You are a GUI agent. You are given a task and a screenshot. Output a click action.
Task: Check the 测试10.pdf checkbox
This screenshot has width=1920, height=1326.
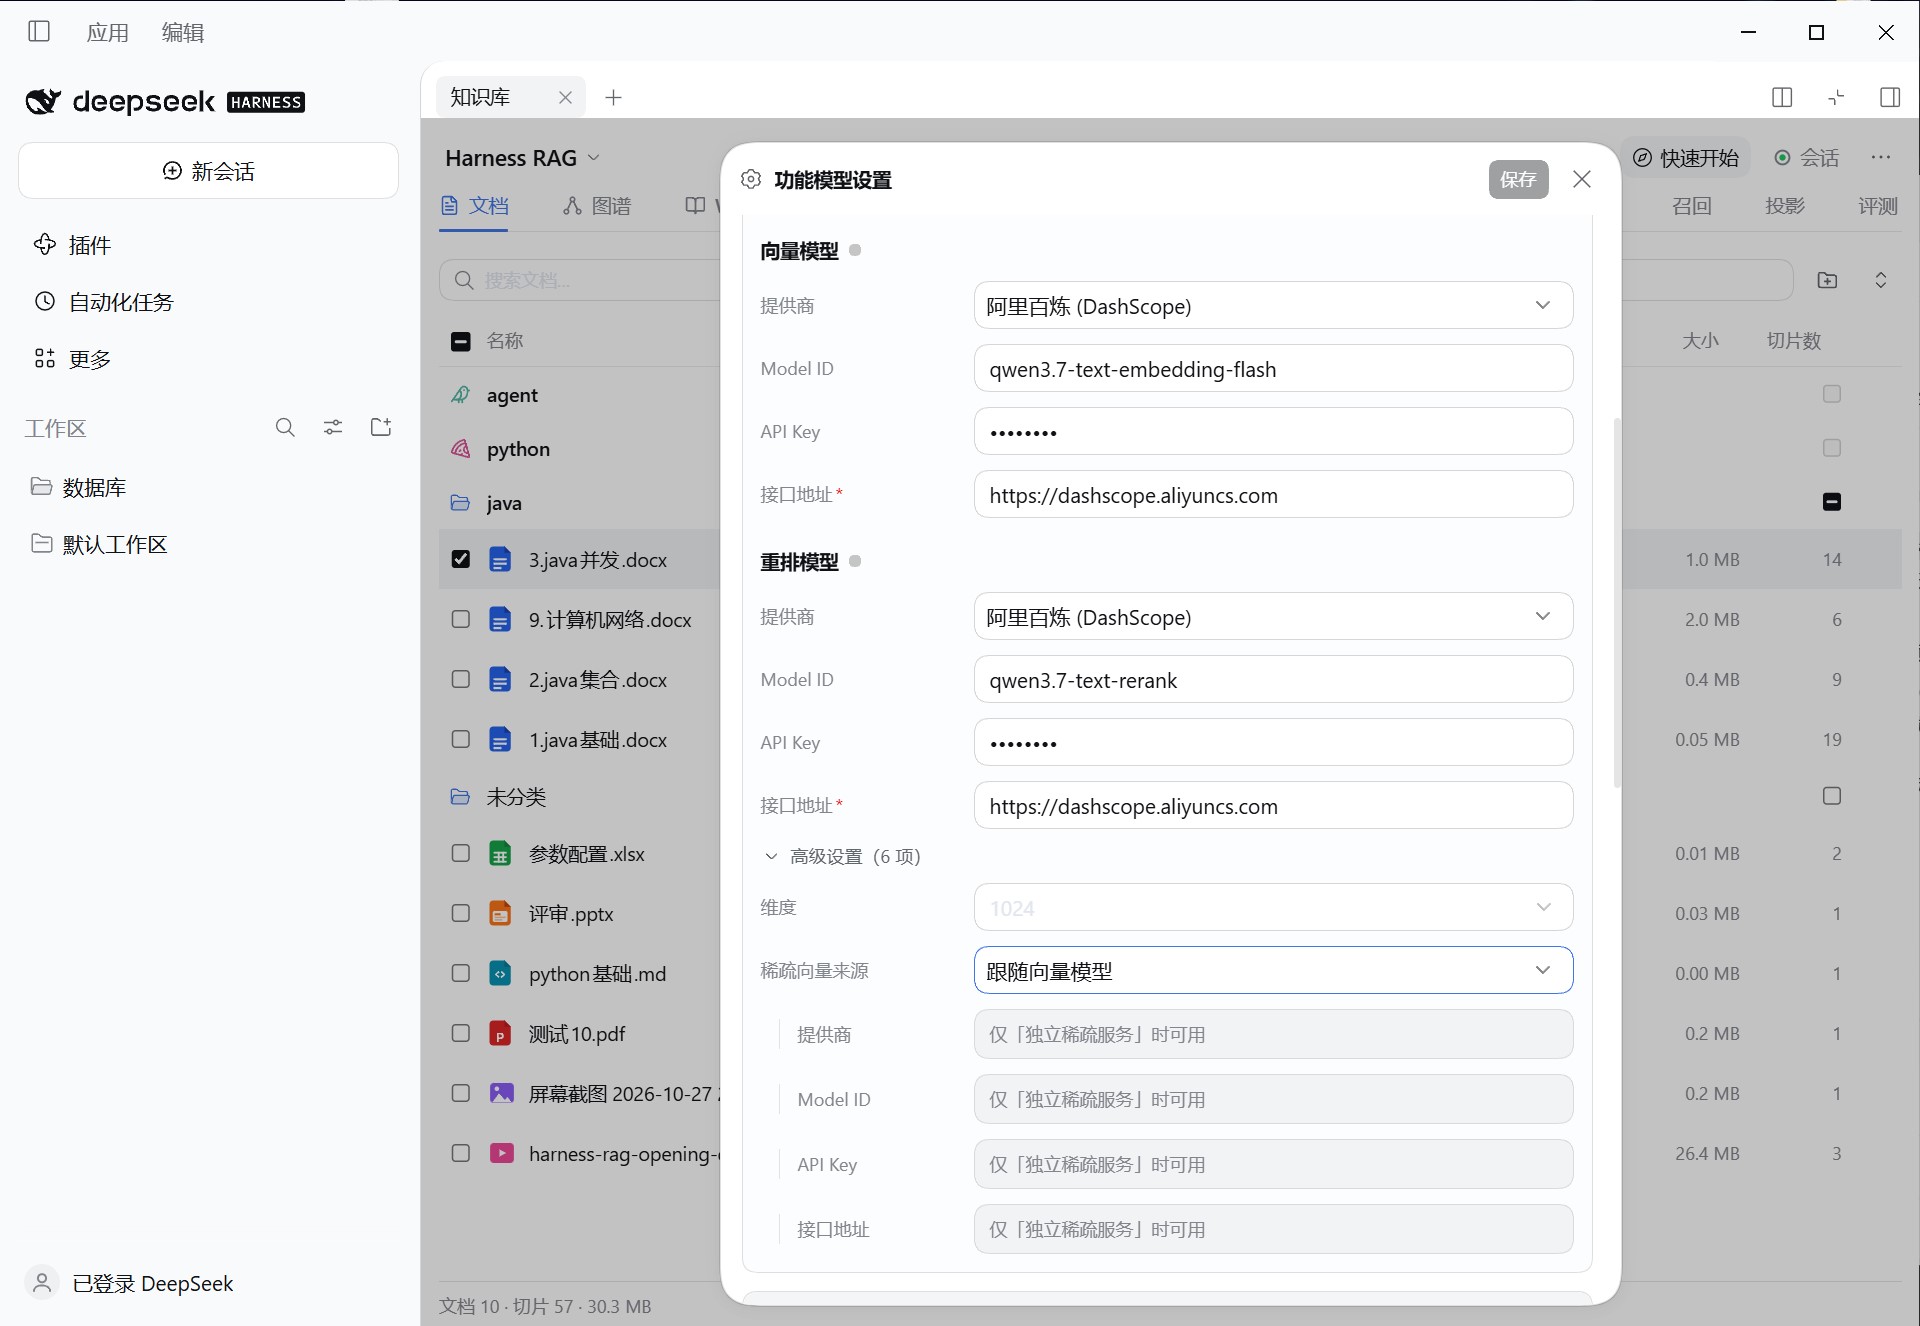[x=461, y=1033]
